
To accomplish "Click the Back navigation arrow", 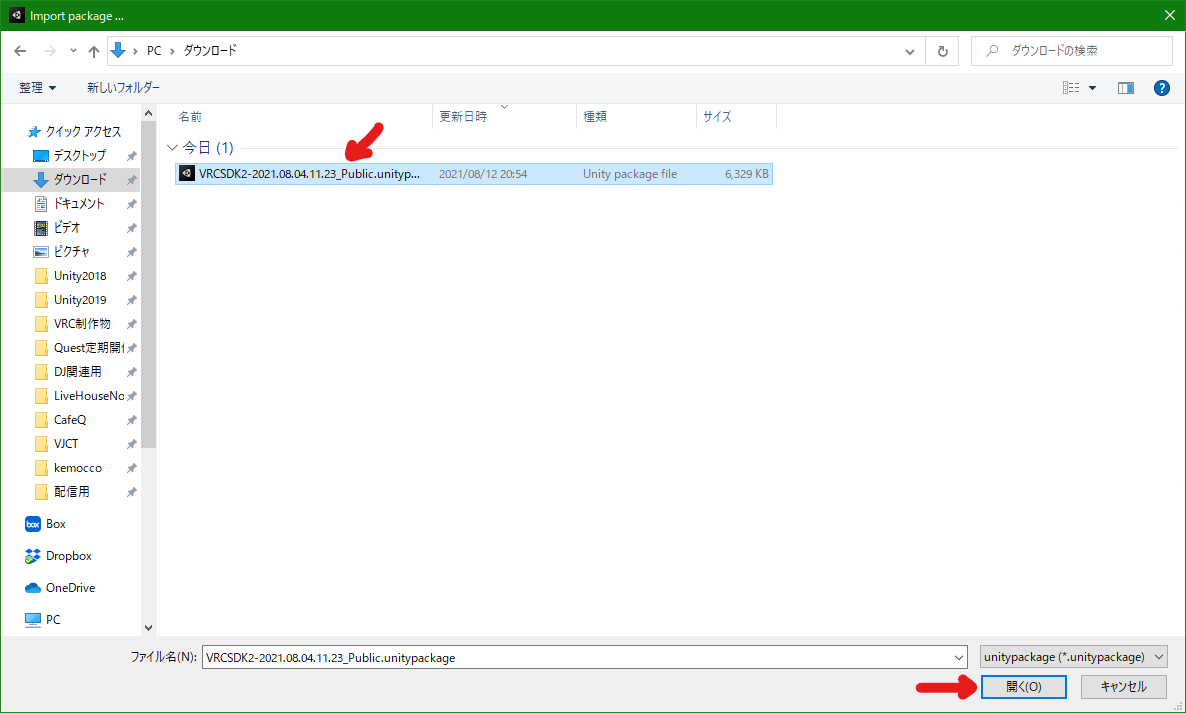I will (20, 51).
